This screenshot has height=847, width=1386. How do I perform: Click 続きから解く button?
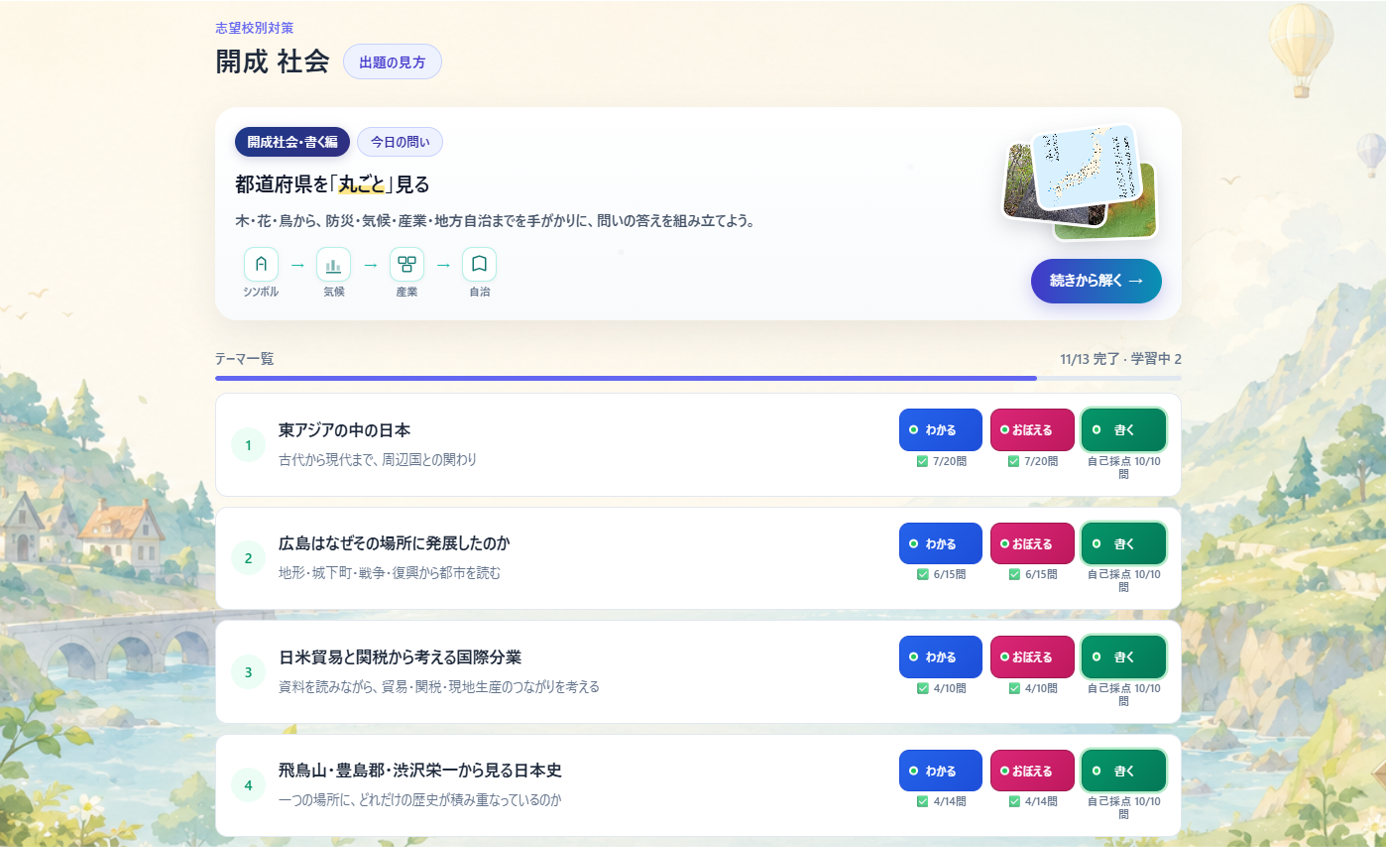coord(1096,281)
